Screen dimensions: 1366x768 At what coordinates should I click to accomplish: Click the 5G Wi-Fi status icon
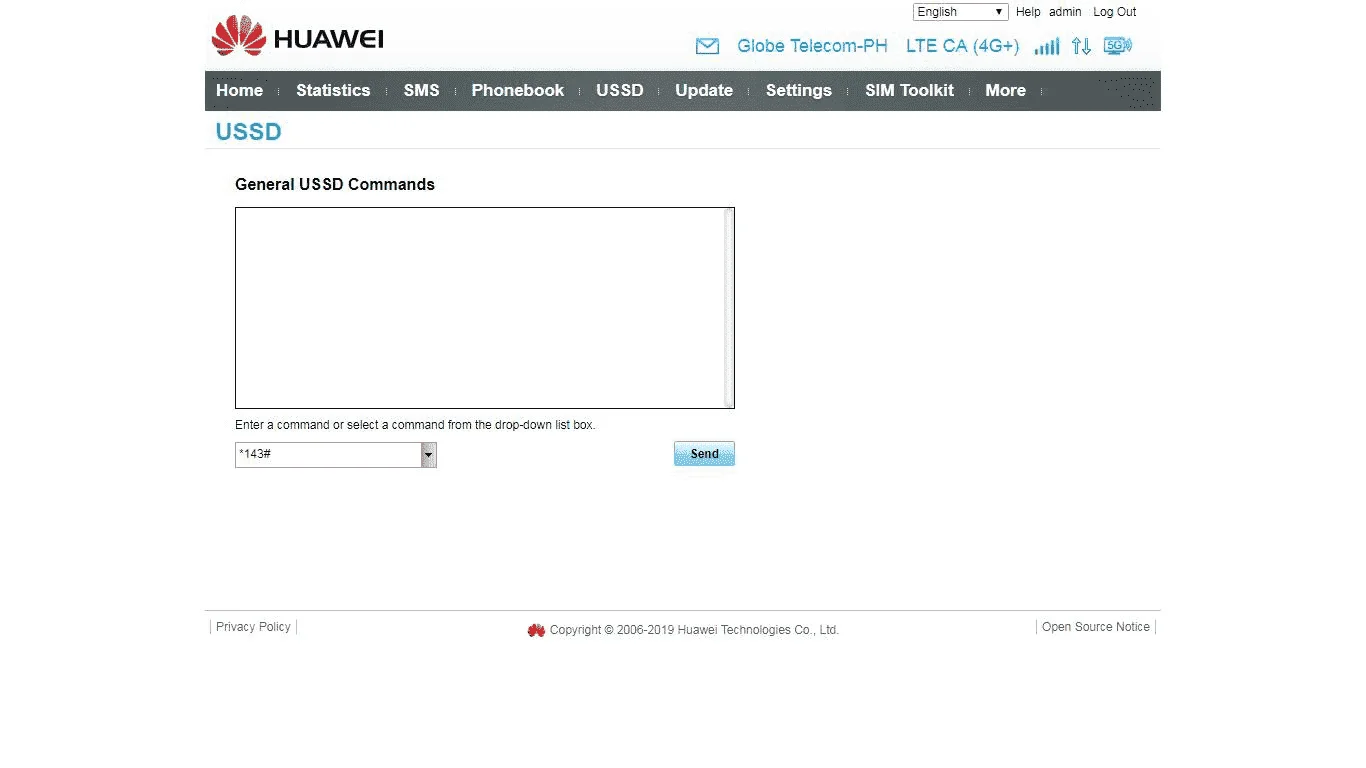[1117, 45]
